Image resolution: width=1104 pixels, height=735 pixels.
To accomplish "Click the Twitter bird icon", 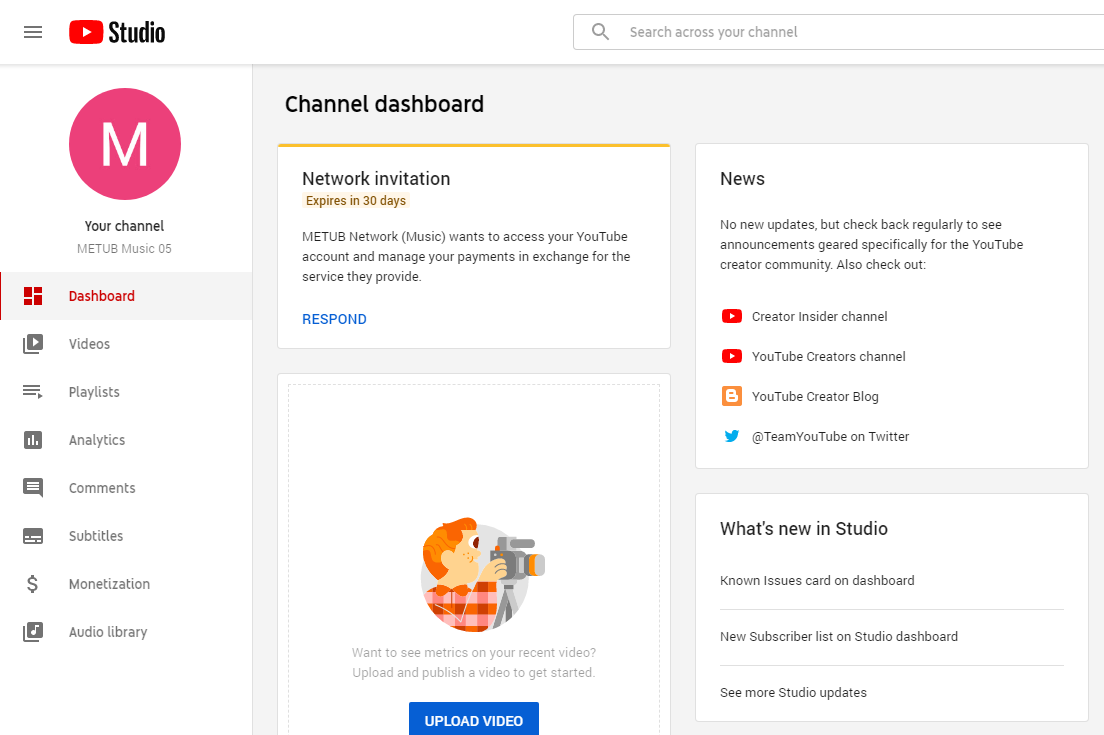I will click(x=732, y=436).
